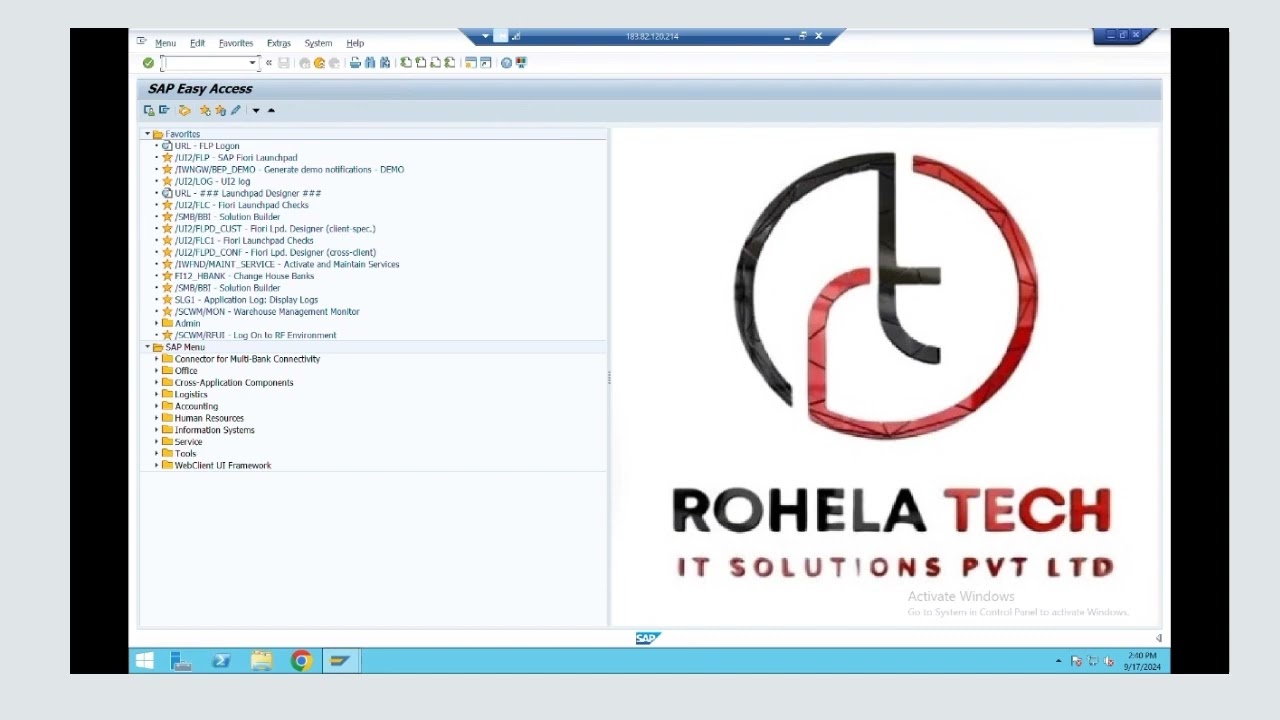Viewport: 1280px width, 720px height.
Task: Open the command field history dropdown
Action: [252, 63]
